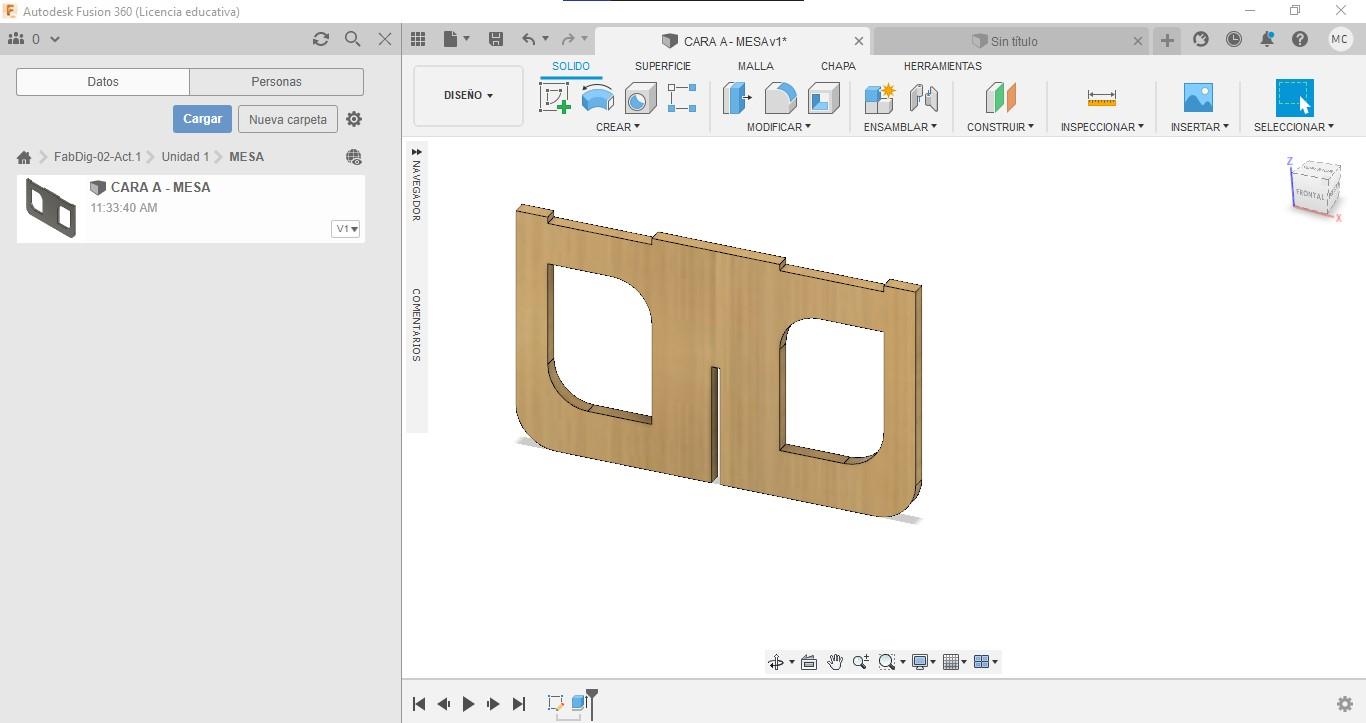
Task: Open the FabDig-02-Act.1 breadcrumb
Action: [x=98, y=157]
